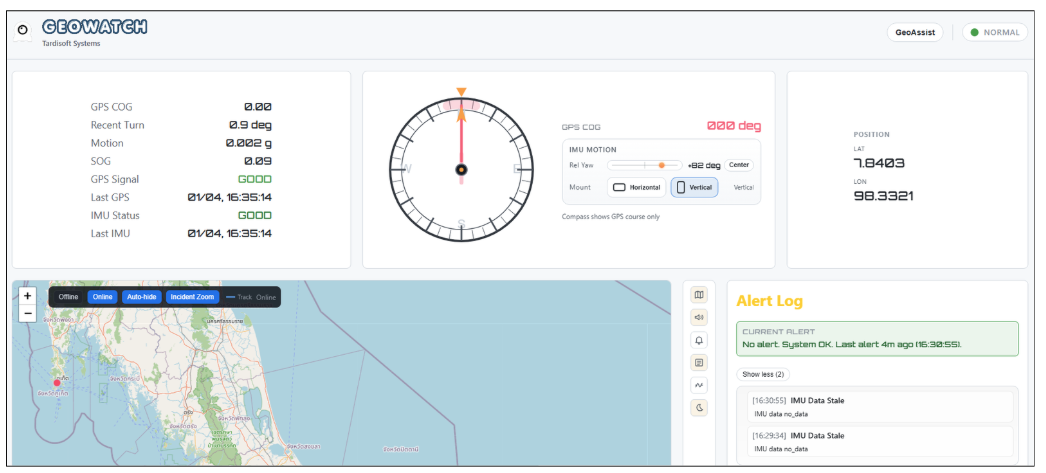The height and width of the screenshot is (473, 1046).
Task: Click 'Compass shows GPS course only' note
Action: click(610, 217)
